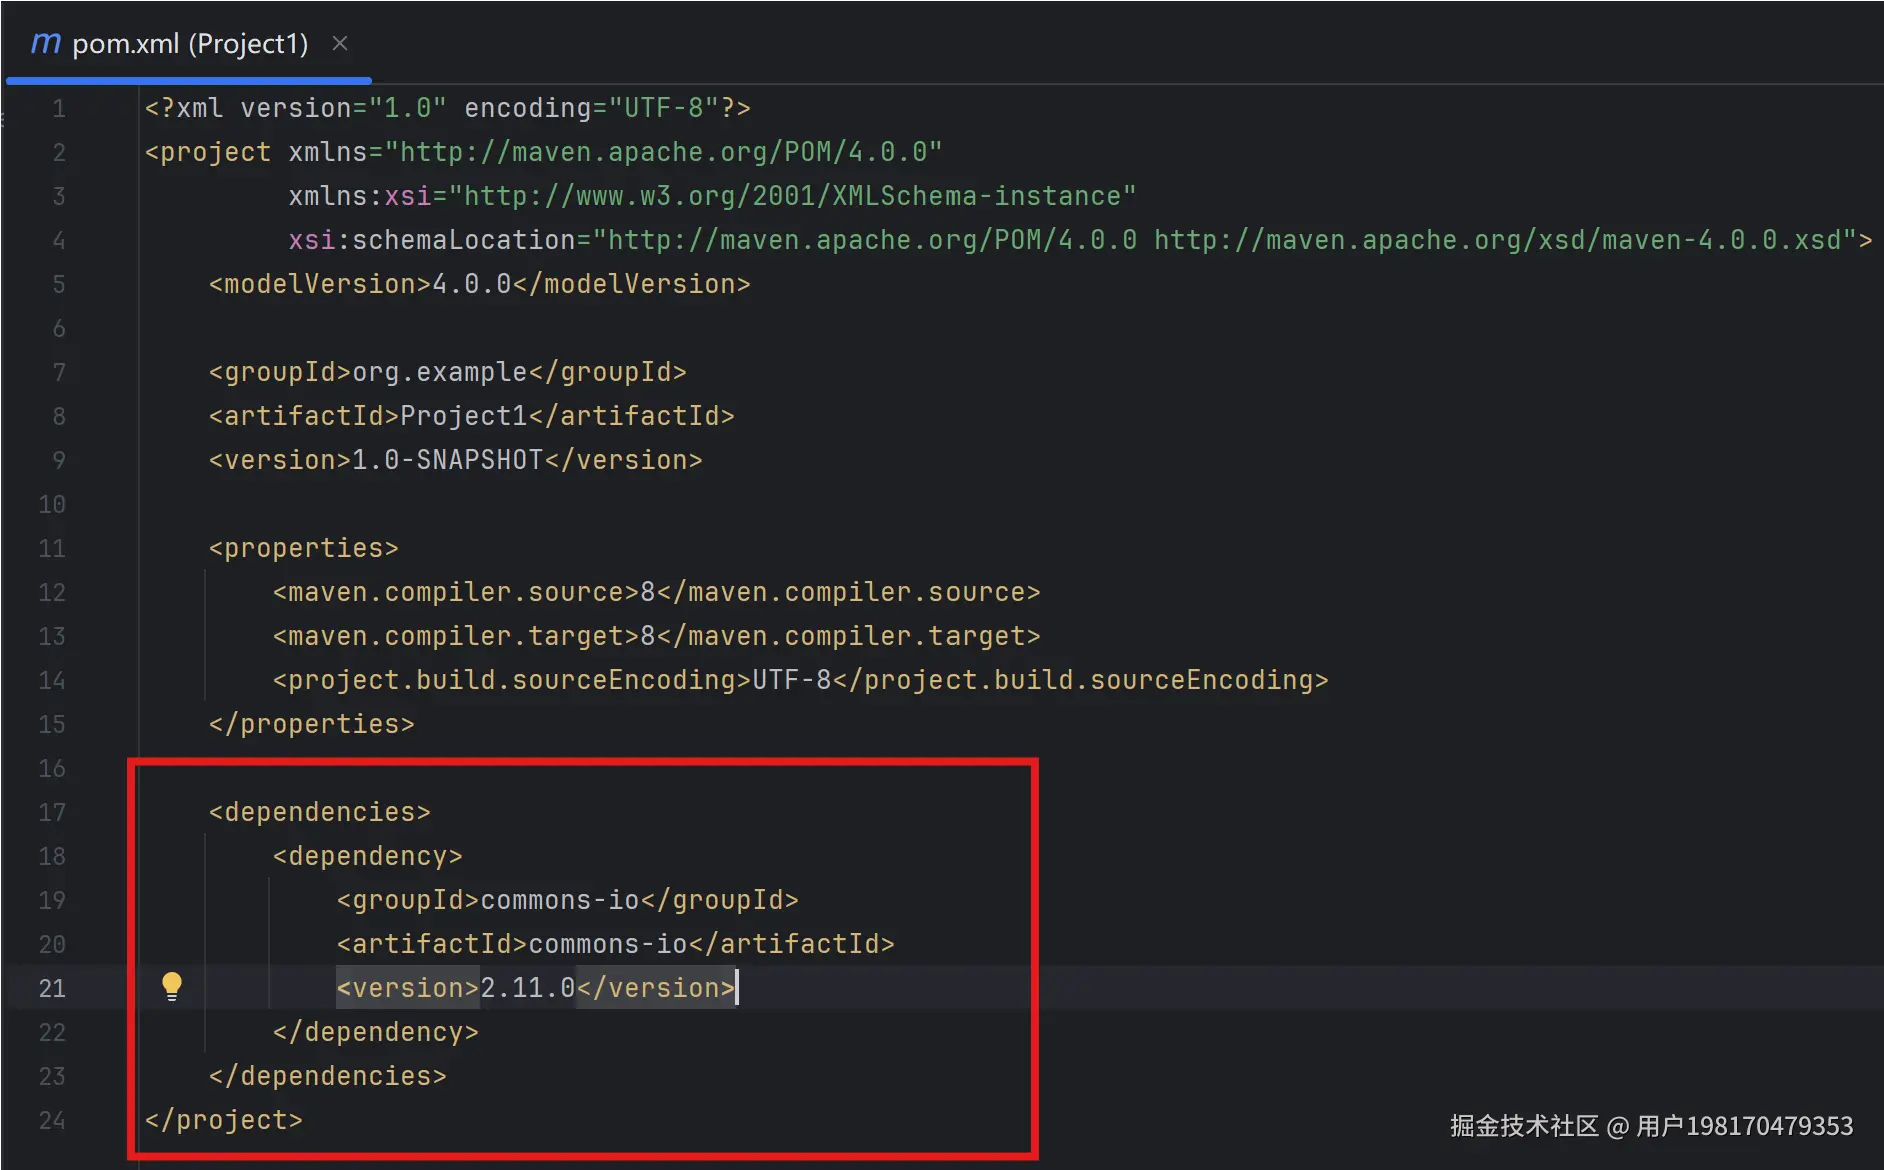Click the groupId org.example line
Viewport: 1884px width, 1170px height.
[448, 372]
